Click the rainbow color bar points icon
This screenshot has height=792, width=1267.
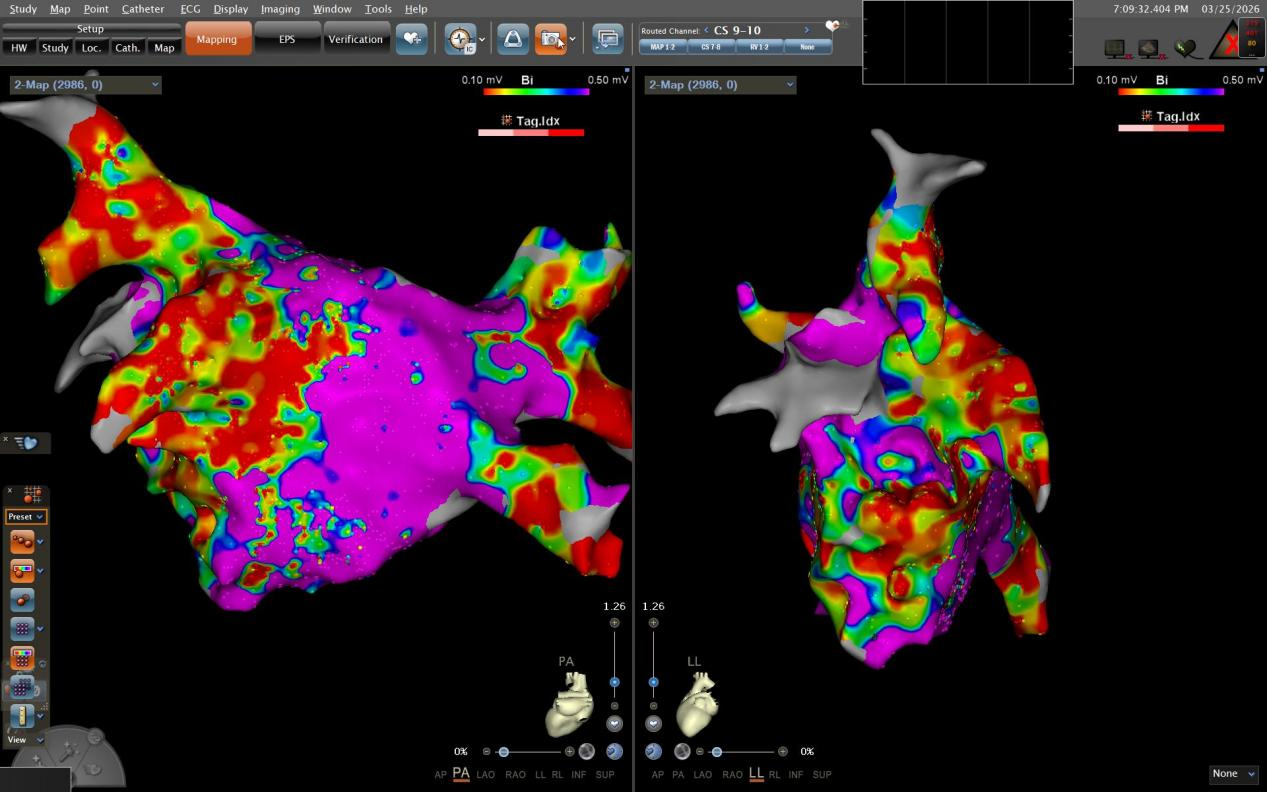(x=22, y=571)
